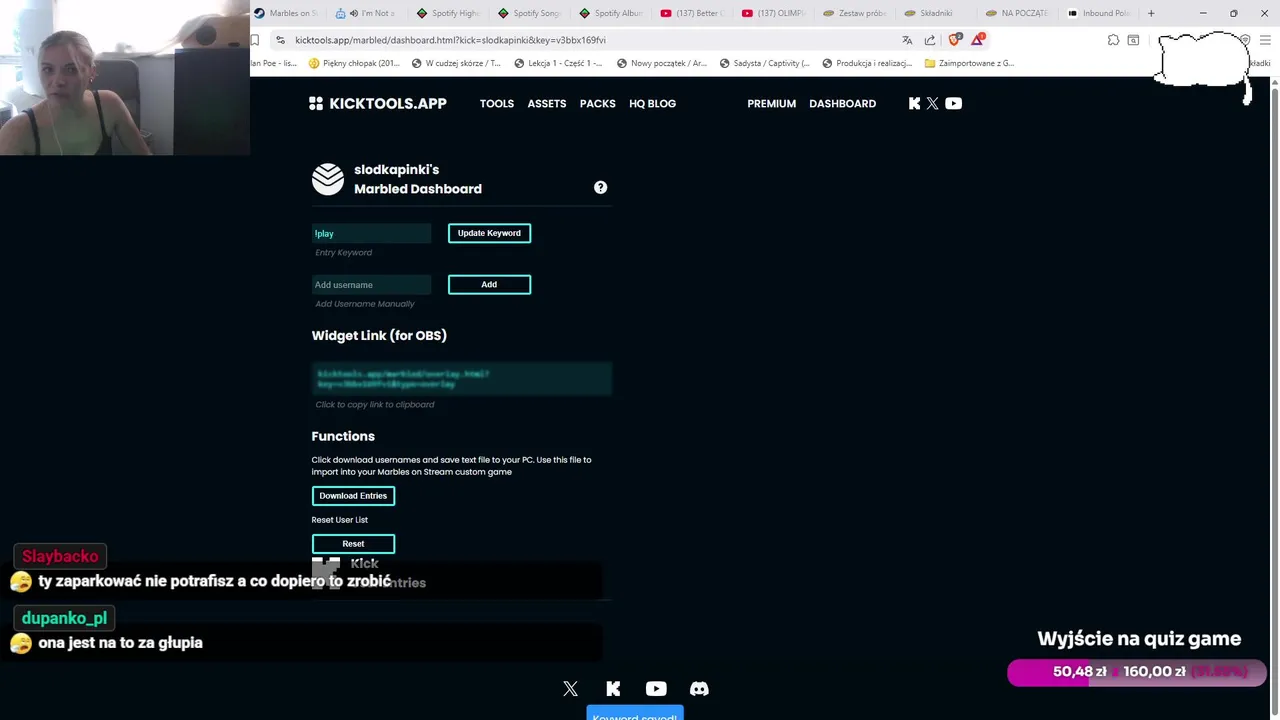Click the dupanko_pl chat username
The width and height of the screenshot is (1280, 720).
click(x=64, y=618)
